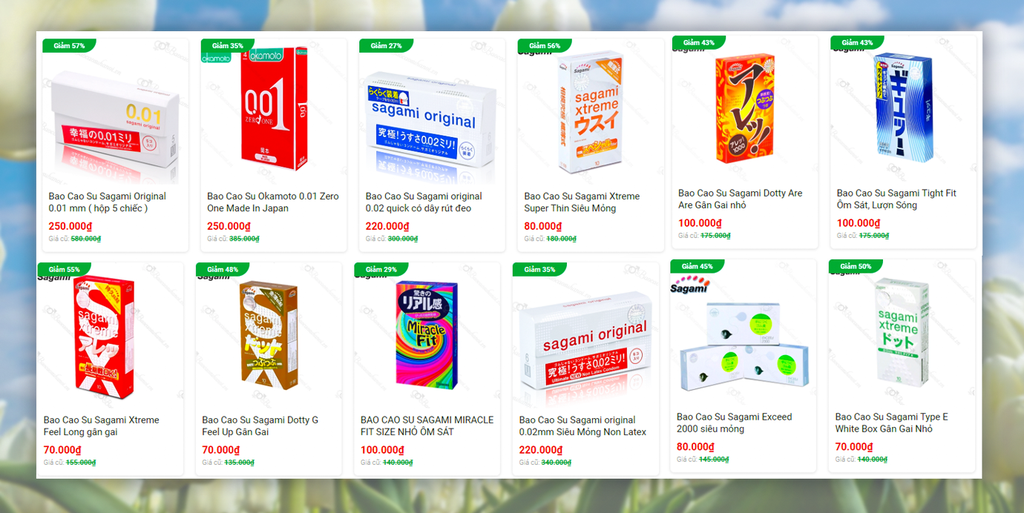
Task: Open Sagami Dotty G Feel Up title link
Action: pyautogui.click(x=260, y=426)
